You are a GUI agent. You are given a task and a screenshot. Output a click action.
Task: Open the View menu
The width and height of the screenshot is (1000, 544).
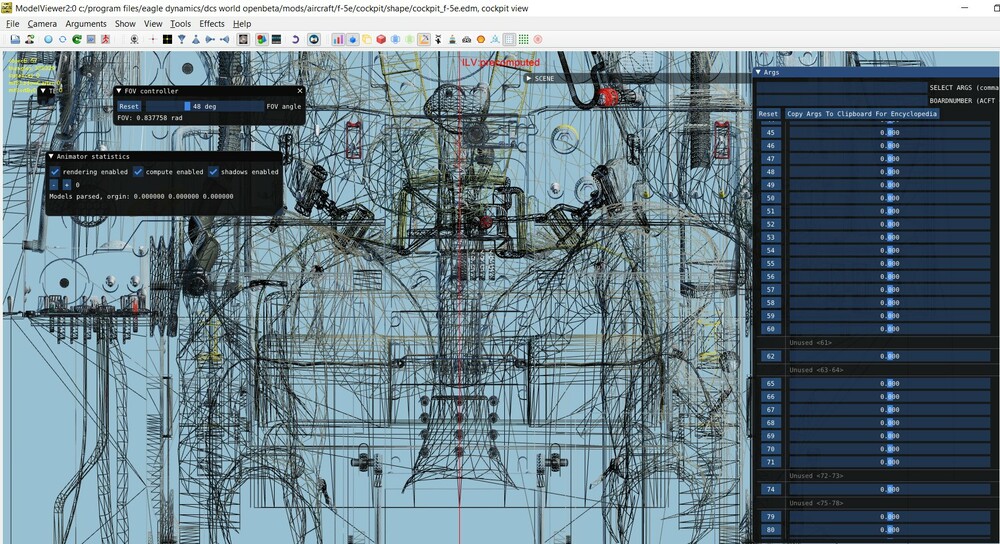point(153,24)
